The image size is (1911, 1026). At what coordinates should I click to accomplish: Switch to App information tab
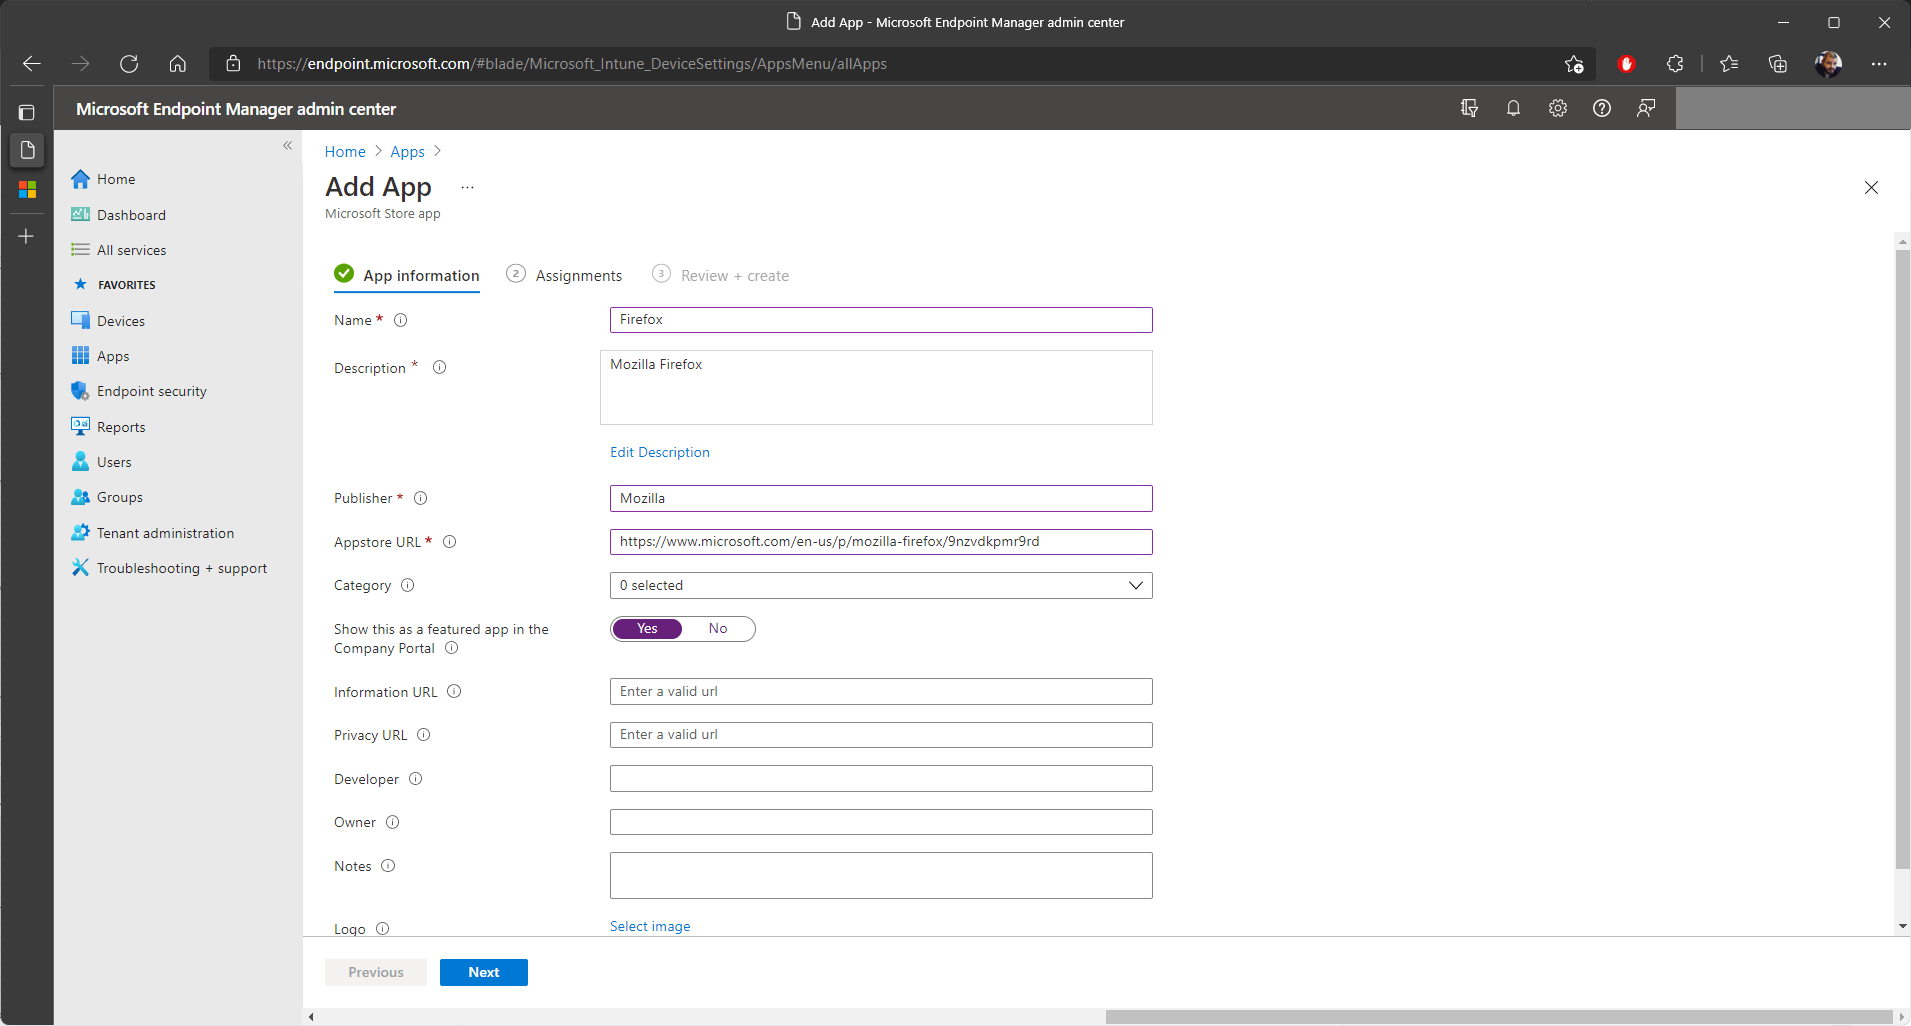click(x=407, y=275)
